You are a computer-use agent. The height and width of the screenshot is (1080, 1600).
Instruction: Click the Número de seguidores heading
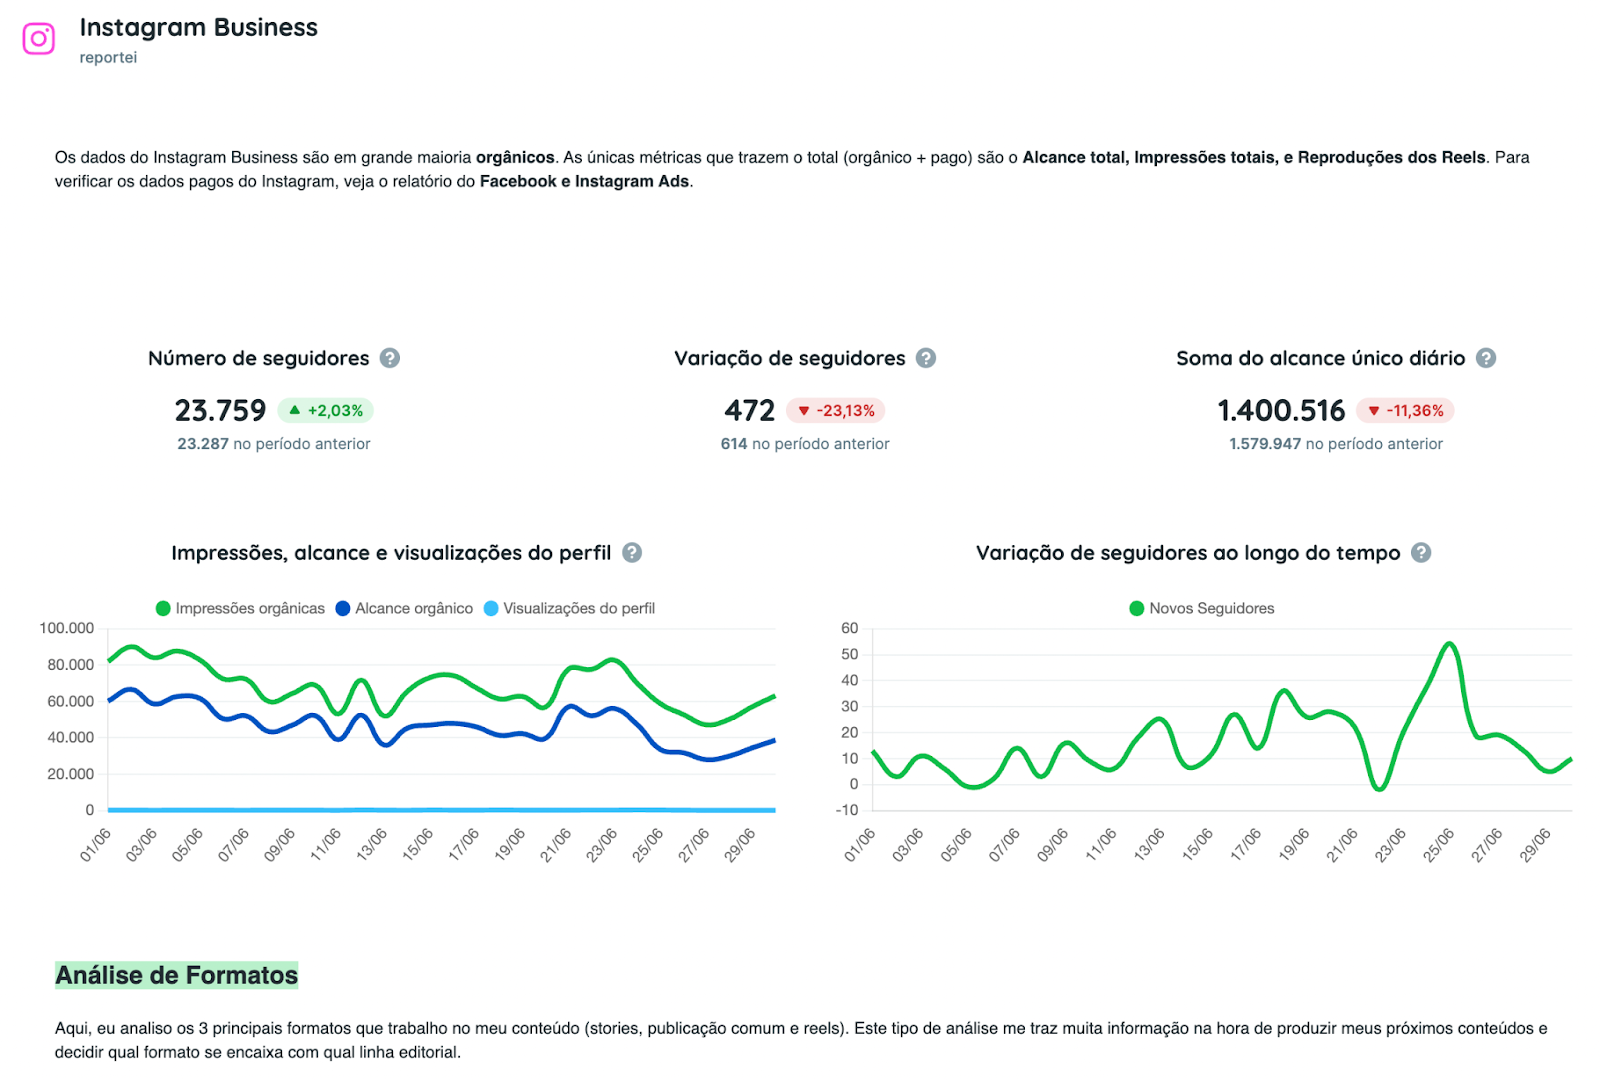(258, 358)
